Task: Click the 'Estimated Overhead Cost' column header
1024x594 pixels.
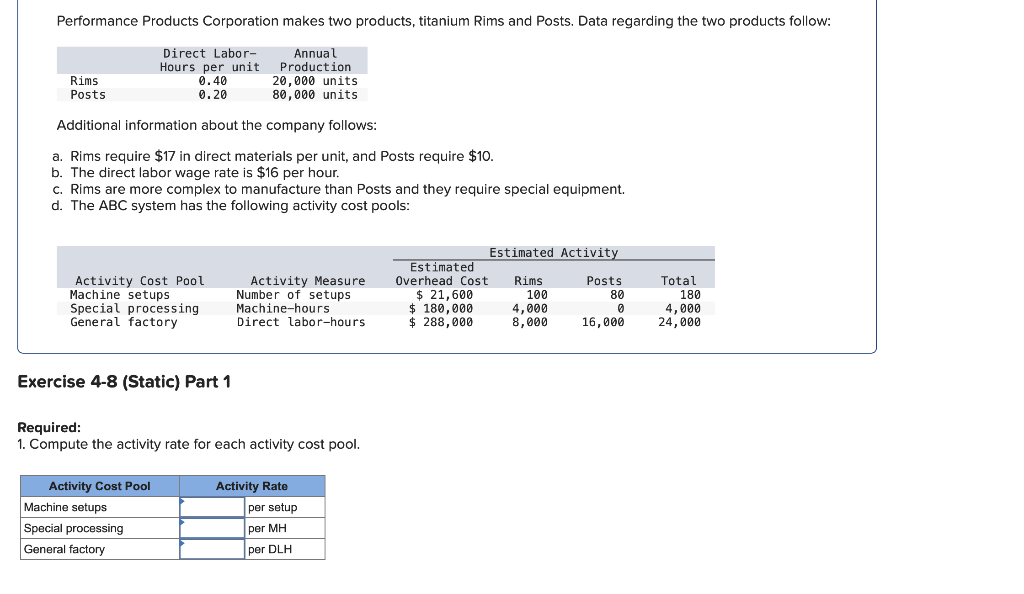Action: tap(442, 274)
